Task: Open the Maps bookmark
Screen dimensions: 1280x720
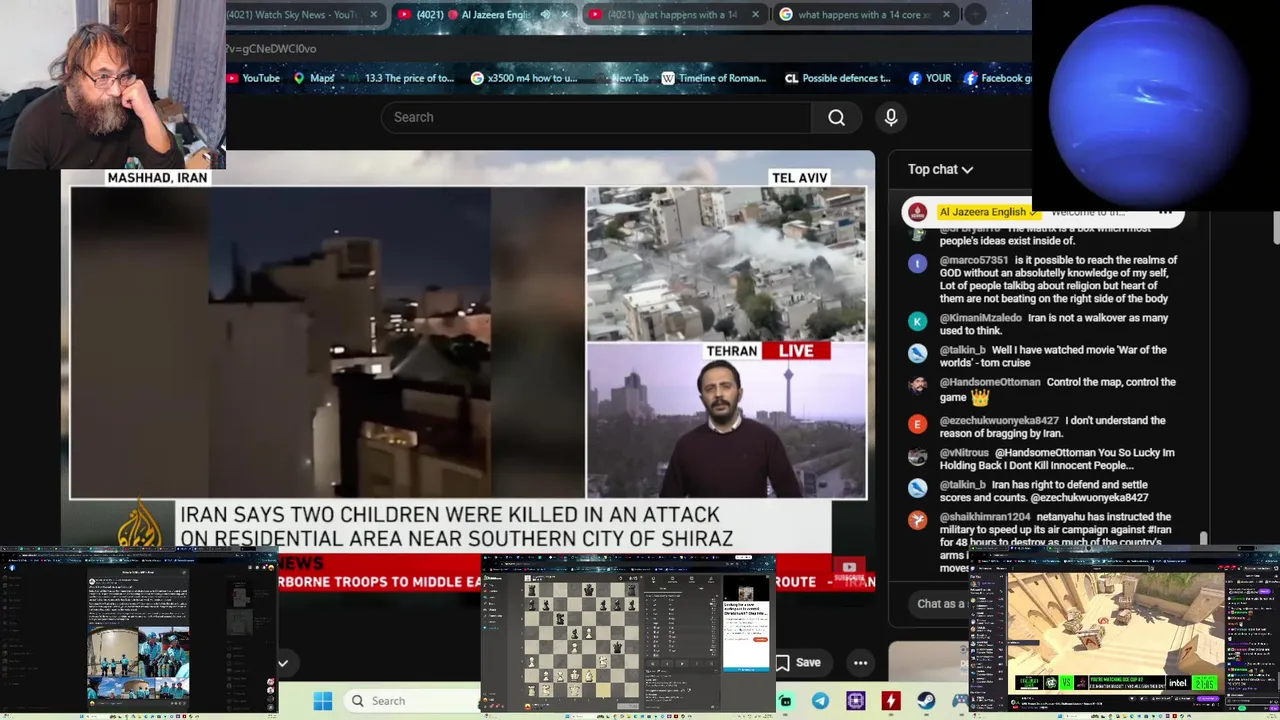Action: [x=314, y=78]
